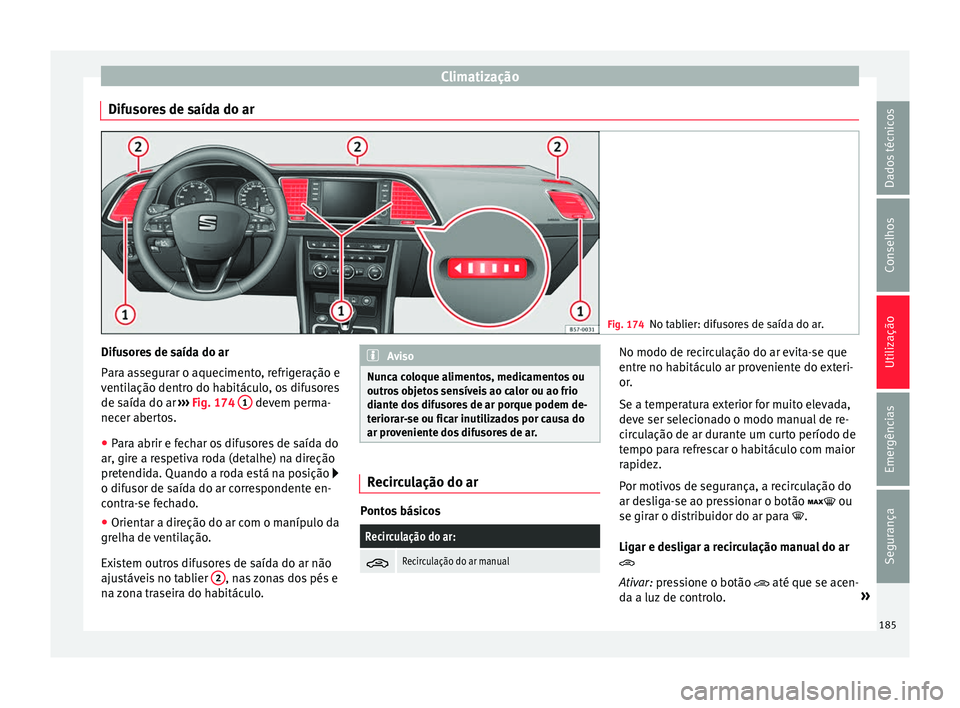Click the circled 2 reference after 'tablier'

pos(217,579)
